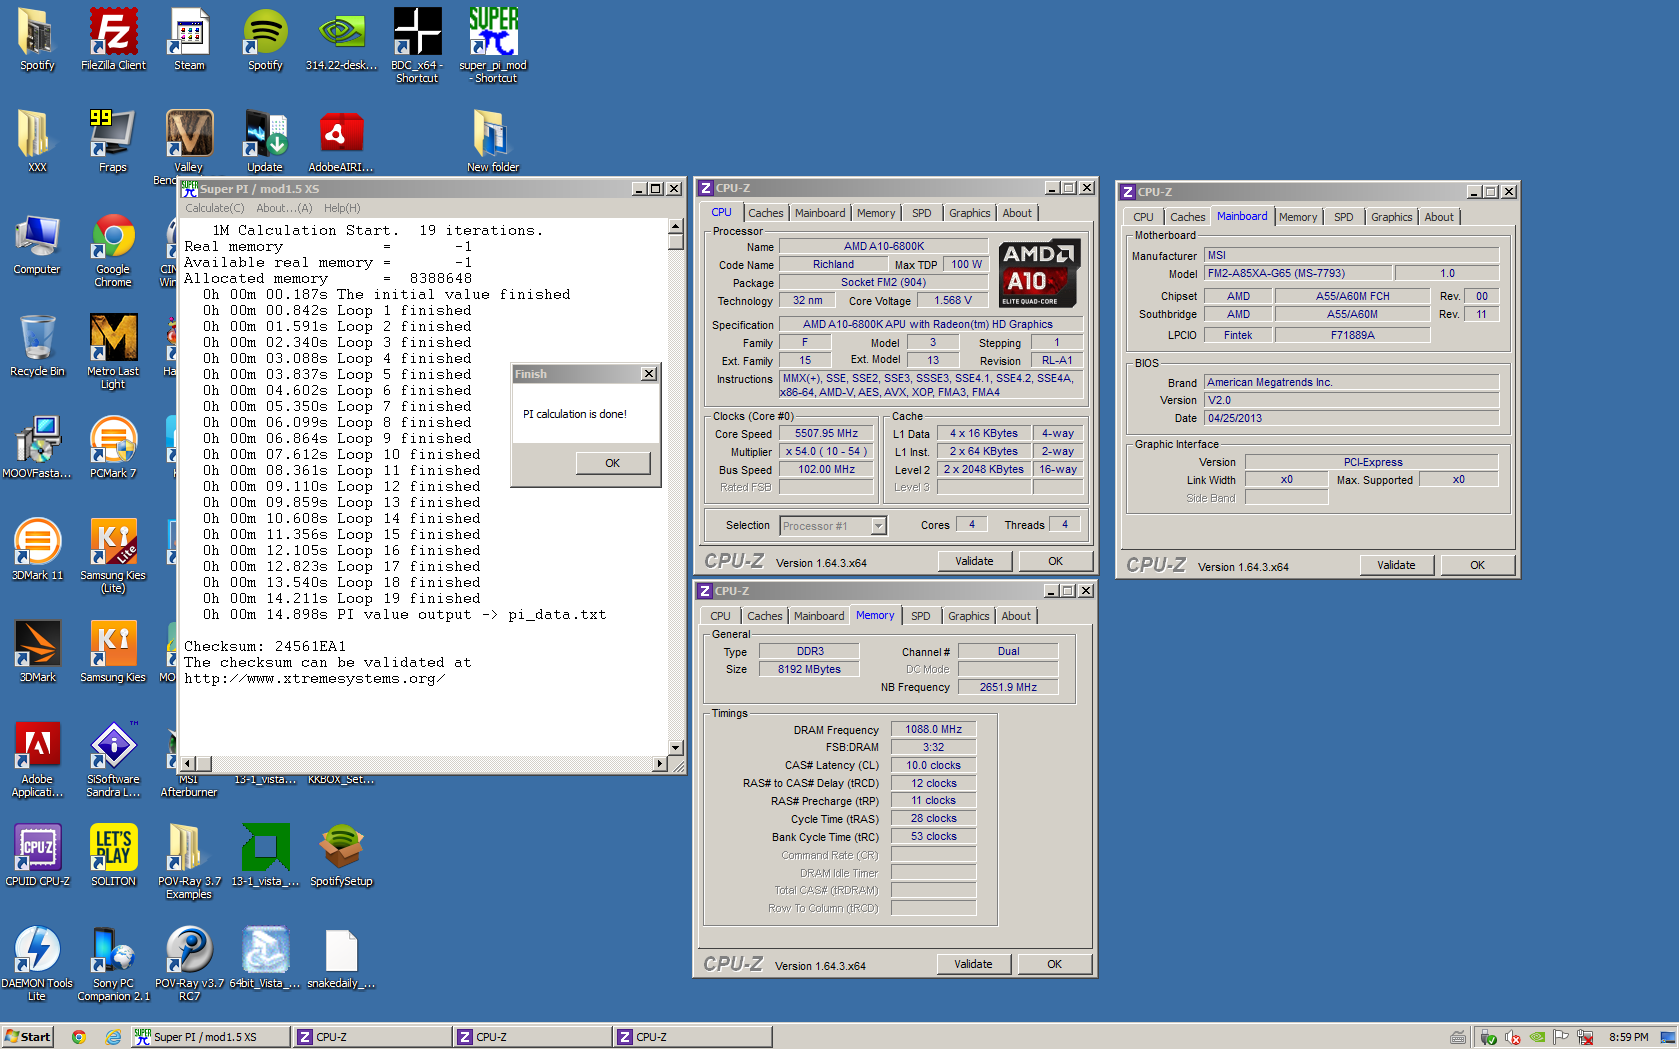Screen dimensions: 1679x1049
Task: Open the snakedaily file icon
Action: point(341,959)
